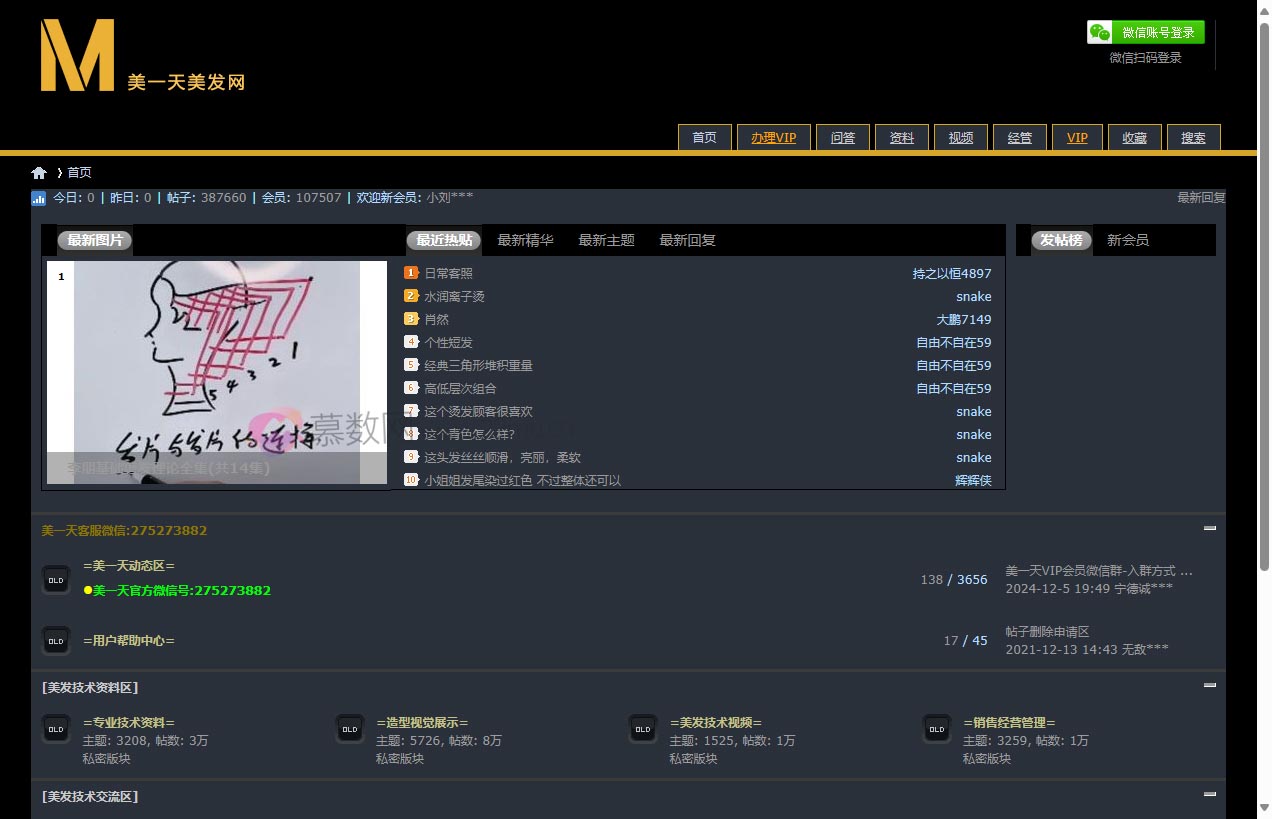Image resolution: width=1272 pixels, height=819 pixels.
Task: Switch to the 最新精华 tab
Action: pyautogui.click(x=525, y=240)
